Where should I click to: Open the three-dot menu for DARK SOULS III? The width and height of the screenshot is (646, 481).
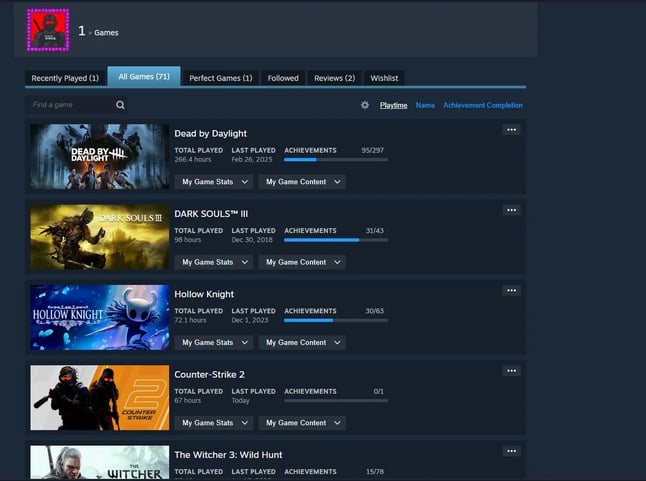point(511,210)
